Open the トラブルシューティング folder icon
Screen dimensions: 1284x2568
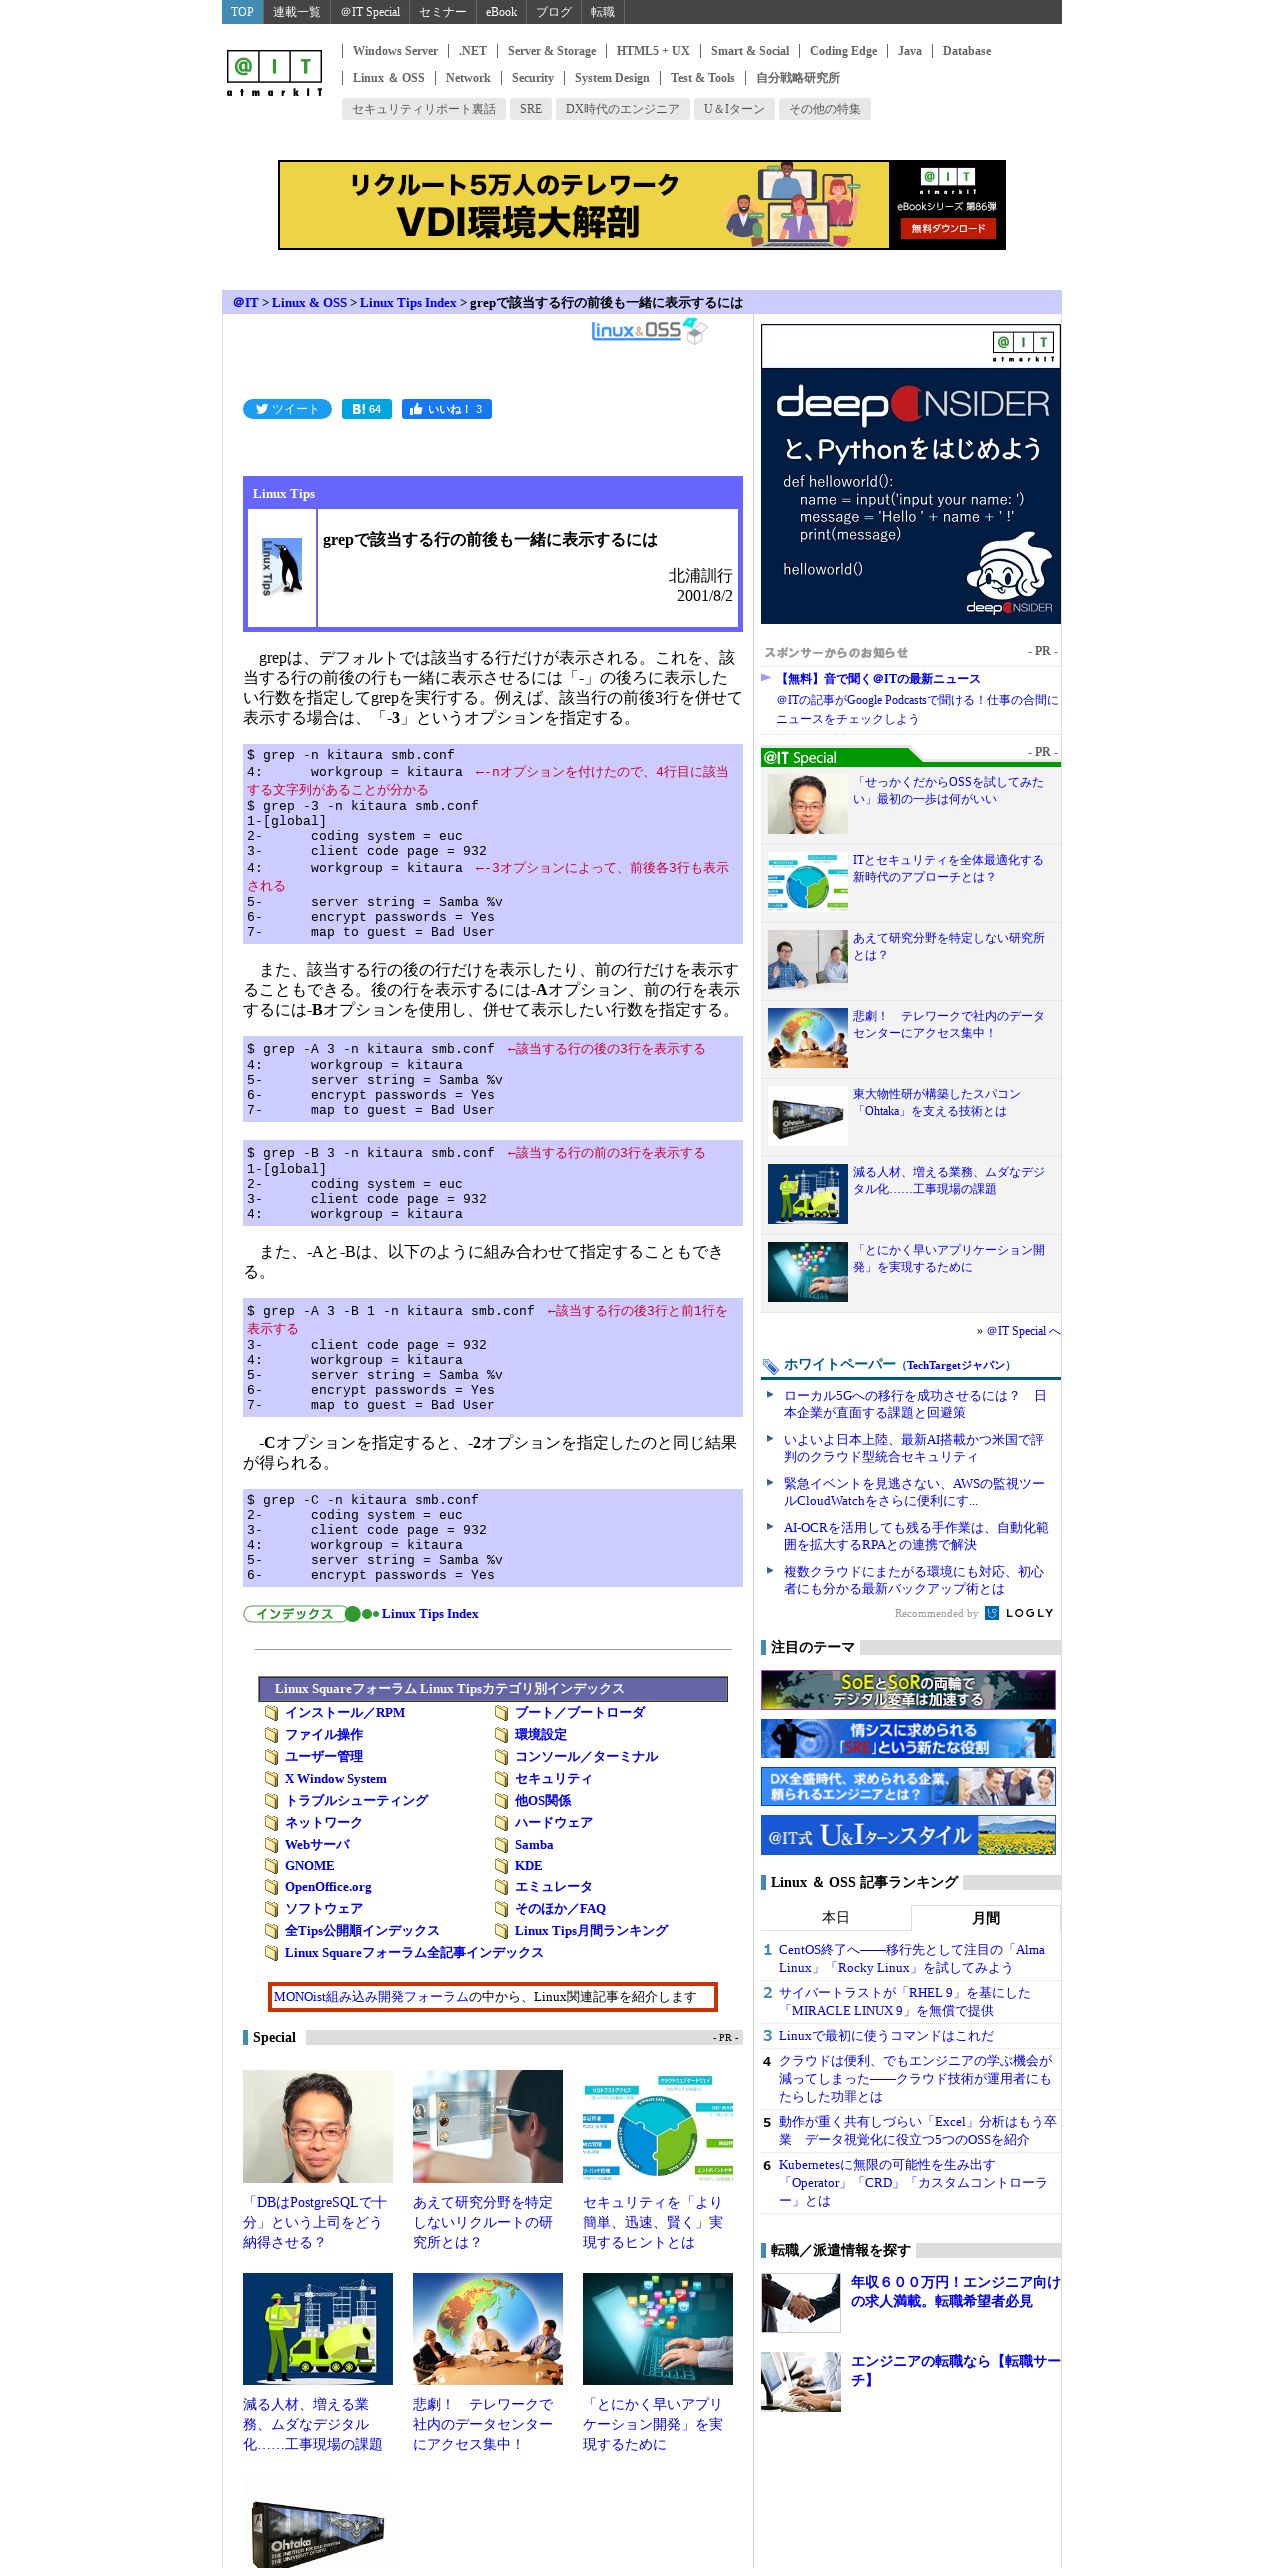coord(271,1801)
